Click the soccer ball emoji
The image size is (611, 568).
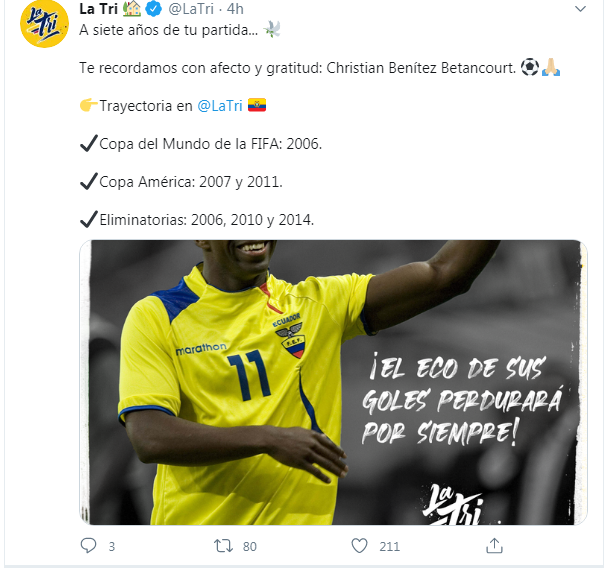[x=530, y=67]
